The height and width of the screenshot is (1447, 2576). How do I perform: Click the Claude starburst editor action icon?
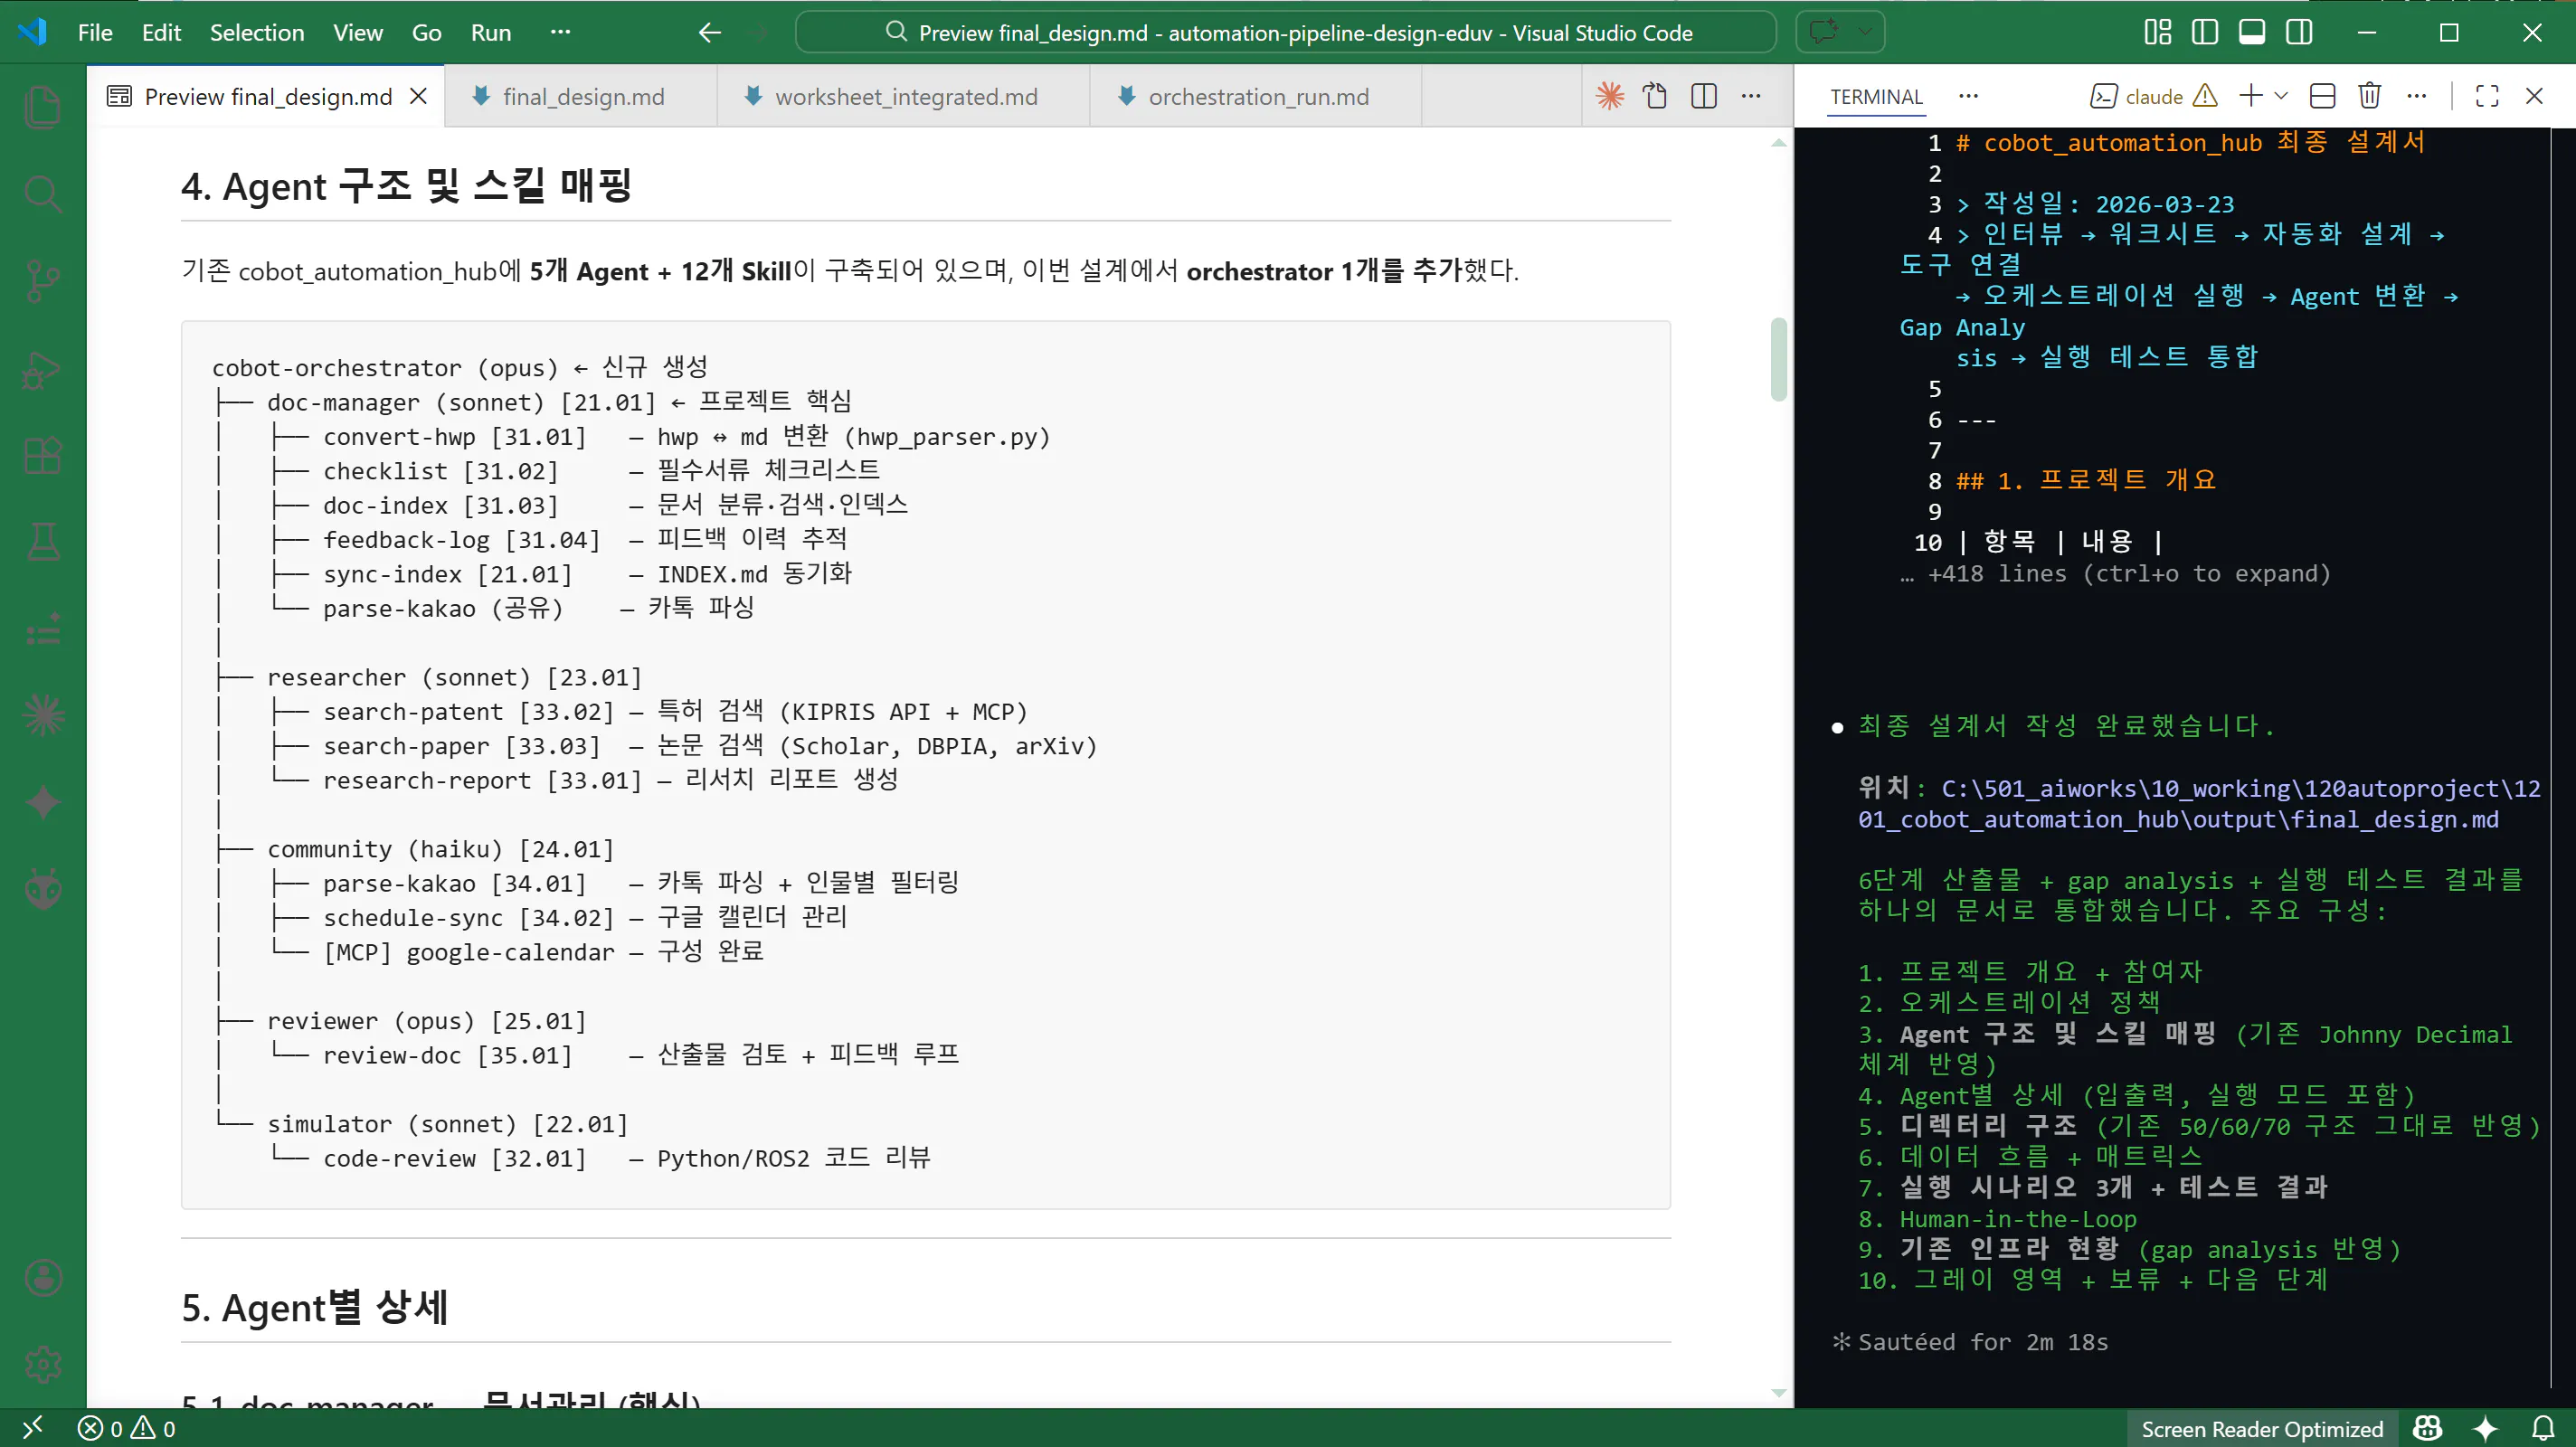point(1610,96)
